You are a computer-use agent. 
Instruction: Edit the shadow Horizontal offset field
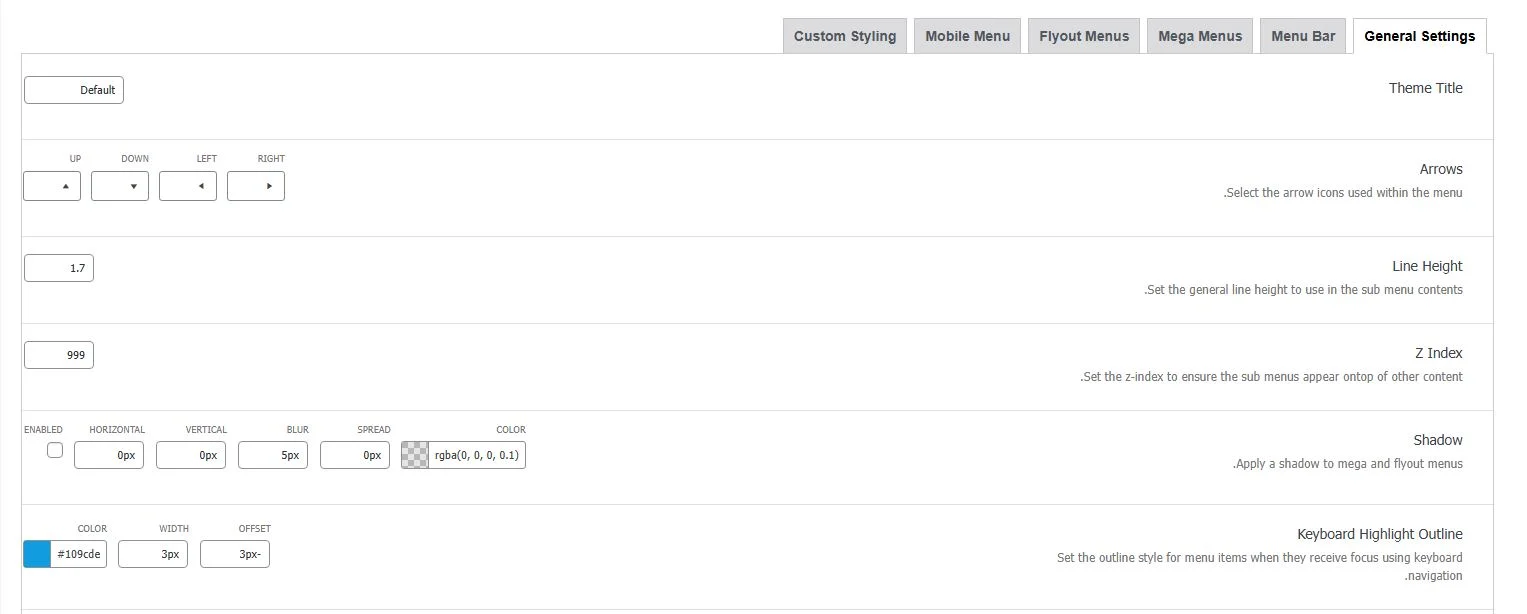[109, 455]
